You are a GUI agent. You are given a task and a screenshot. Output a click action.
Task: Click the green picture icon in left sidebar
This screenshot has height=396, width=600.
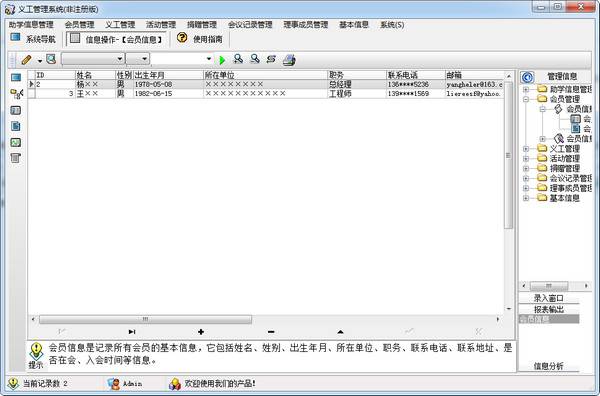click(x=16, y=142)
